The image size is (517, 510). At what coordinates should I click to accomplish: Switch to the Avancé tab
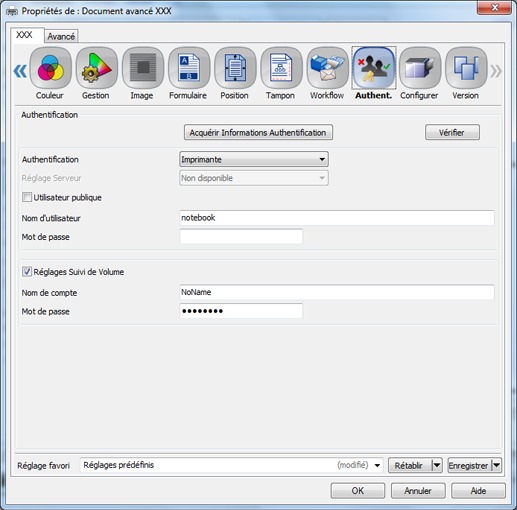(61, 36)
